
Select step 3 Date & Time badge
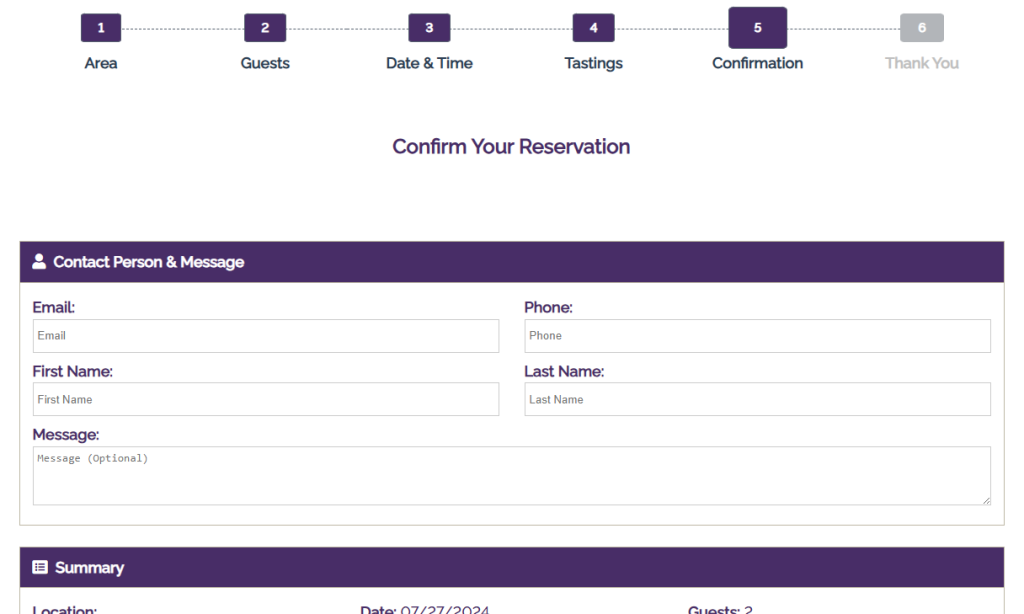pos(429,28)
